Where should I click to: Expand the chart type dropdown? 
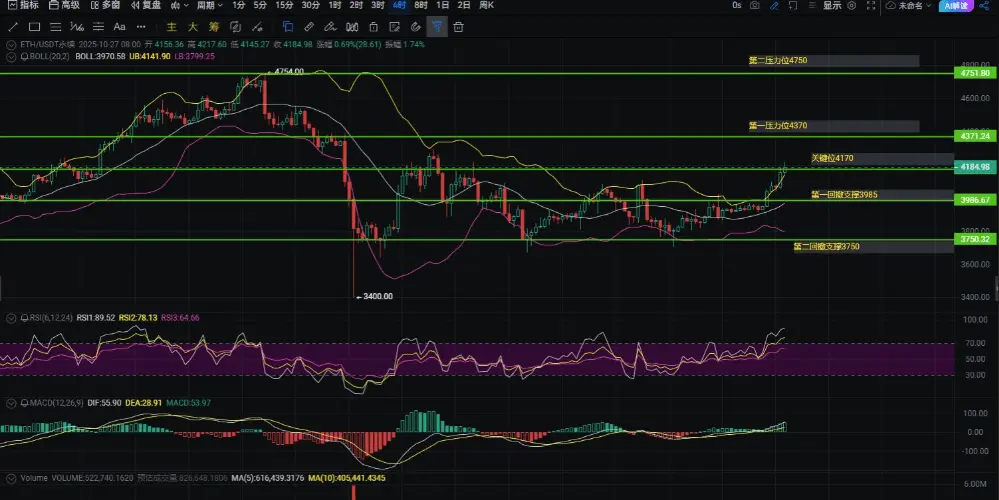[x=179, y=5]
